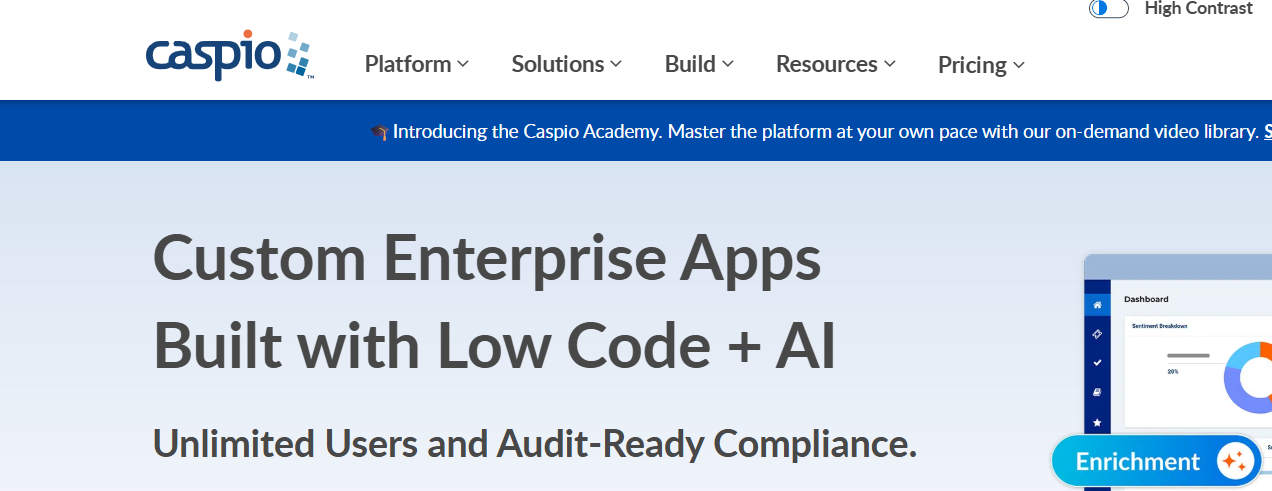Image resolution: width=1272 pixels, height=491 pixels.
Task: Click the 'Dashboard' title in preview
Action: pos(1146,299)
